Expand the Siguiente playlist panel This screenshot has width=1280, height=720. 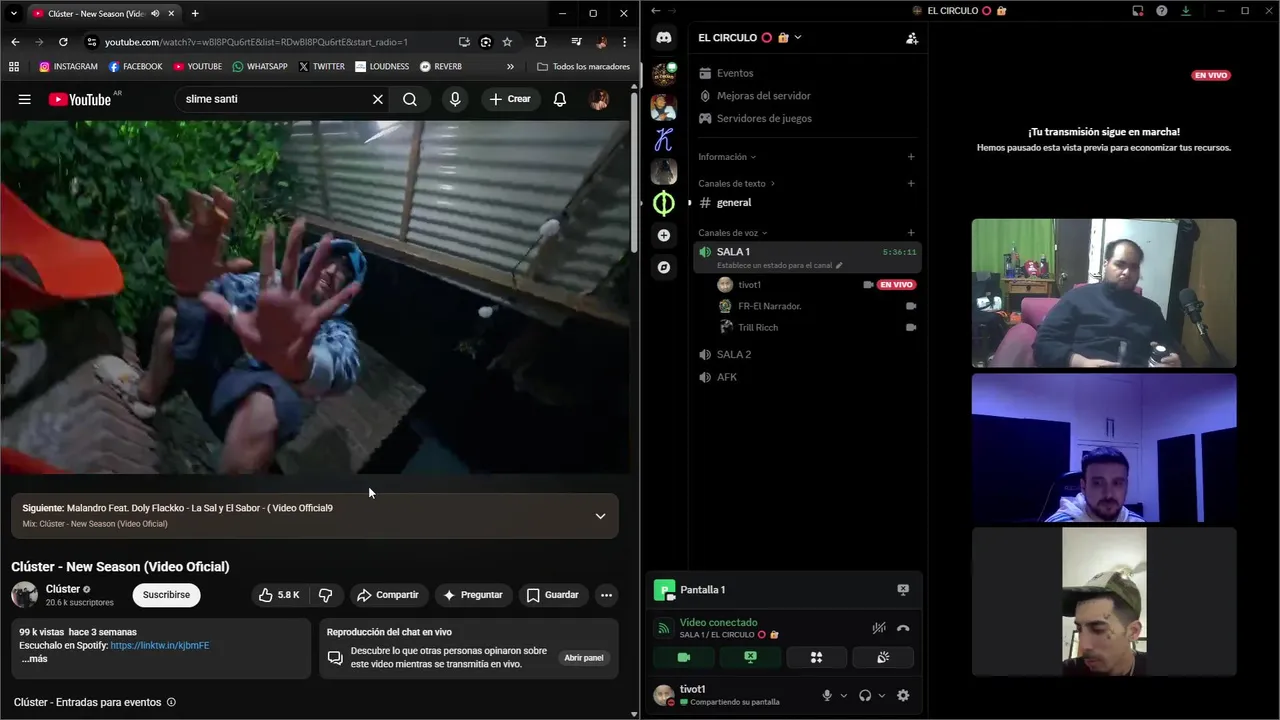[600, 516]
